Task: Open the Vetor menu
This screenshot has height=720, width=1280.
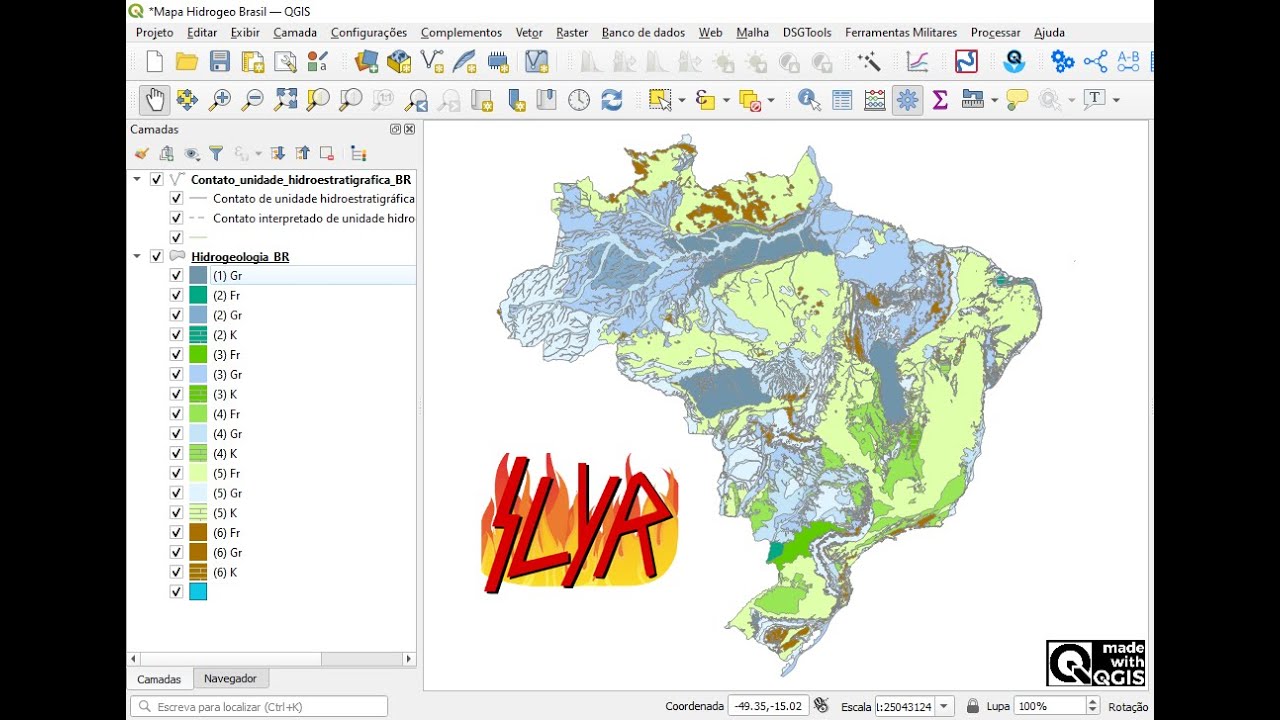Action: tap(529, 32)
